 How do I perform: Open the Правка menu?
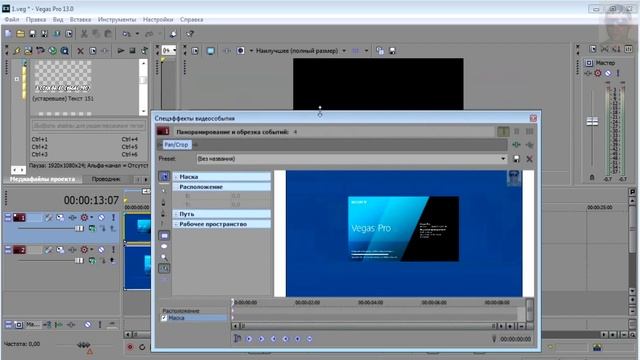coord(36,20)
